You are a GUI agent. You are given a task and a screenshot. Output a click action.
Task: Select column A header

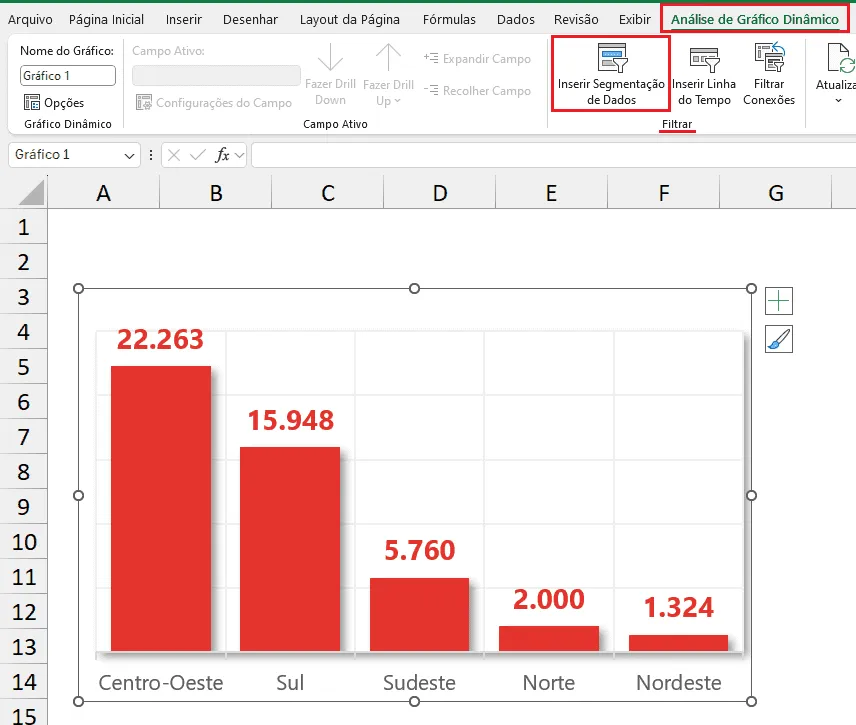103,192
